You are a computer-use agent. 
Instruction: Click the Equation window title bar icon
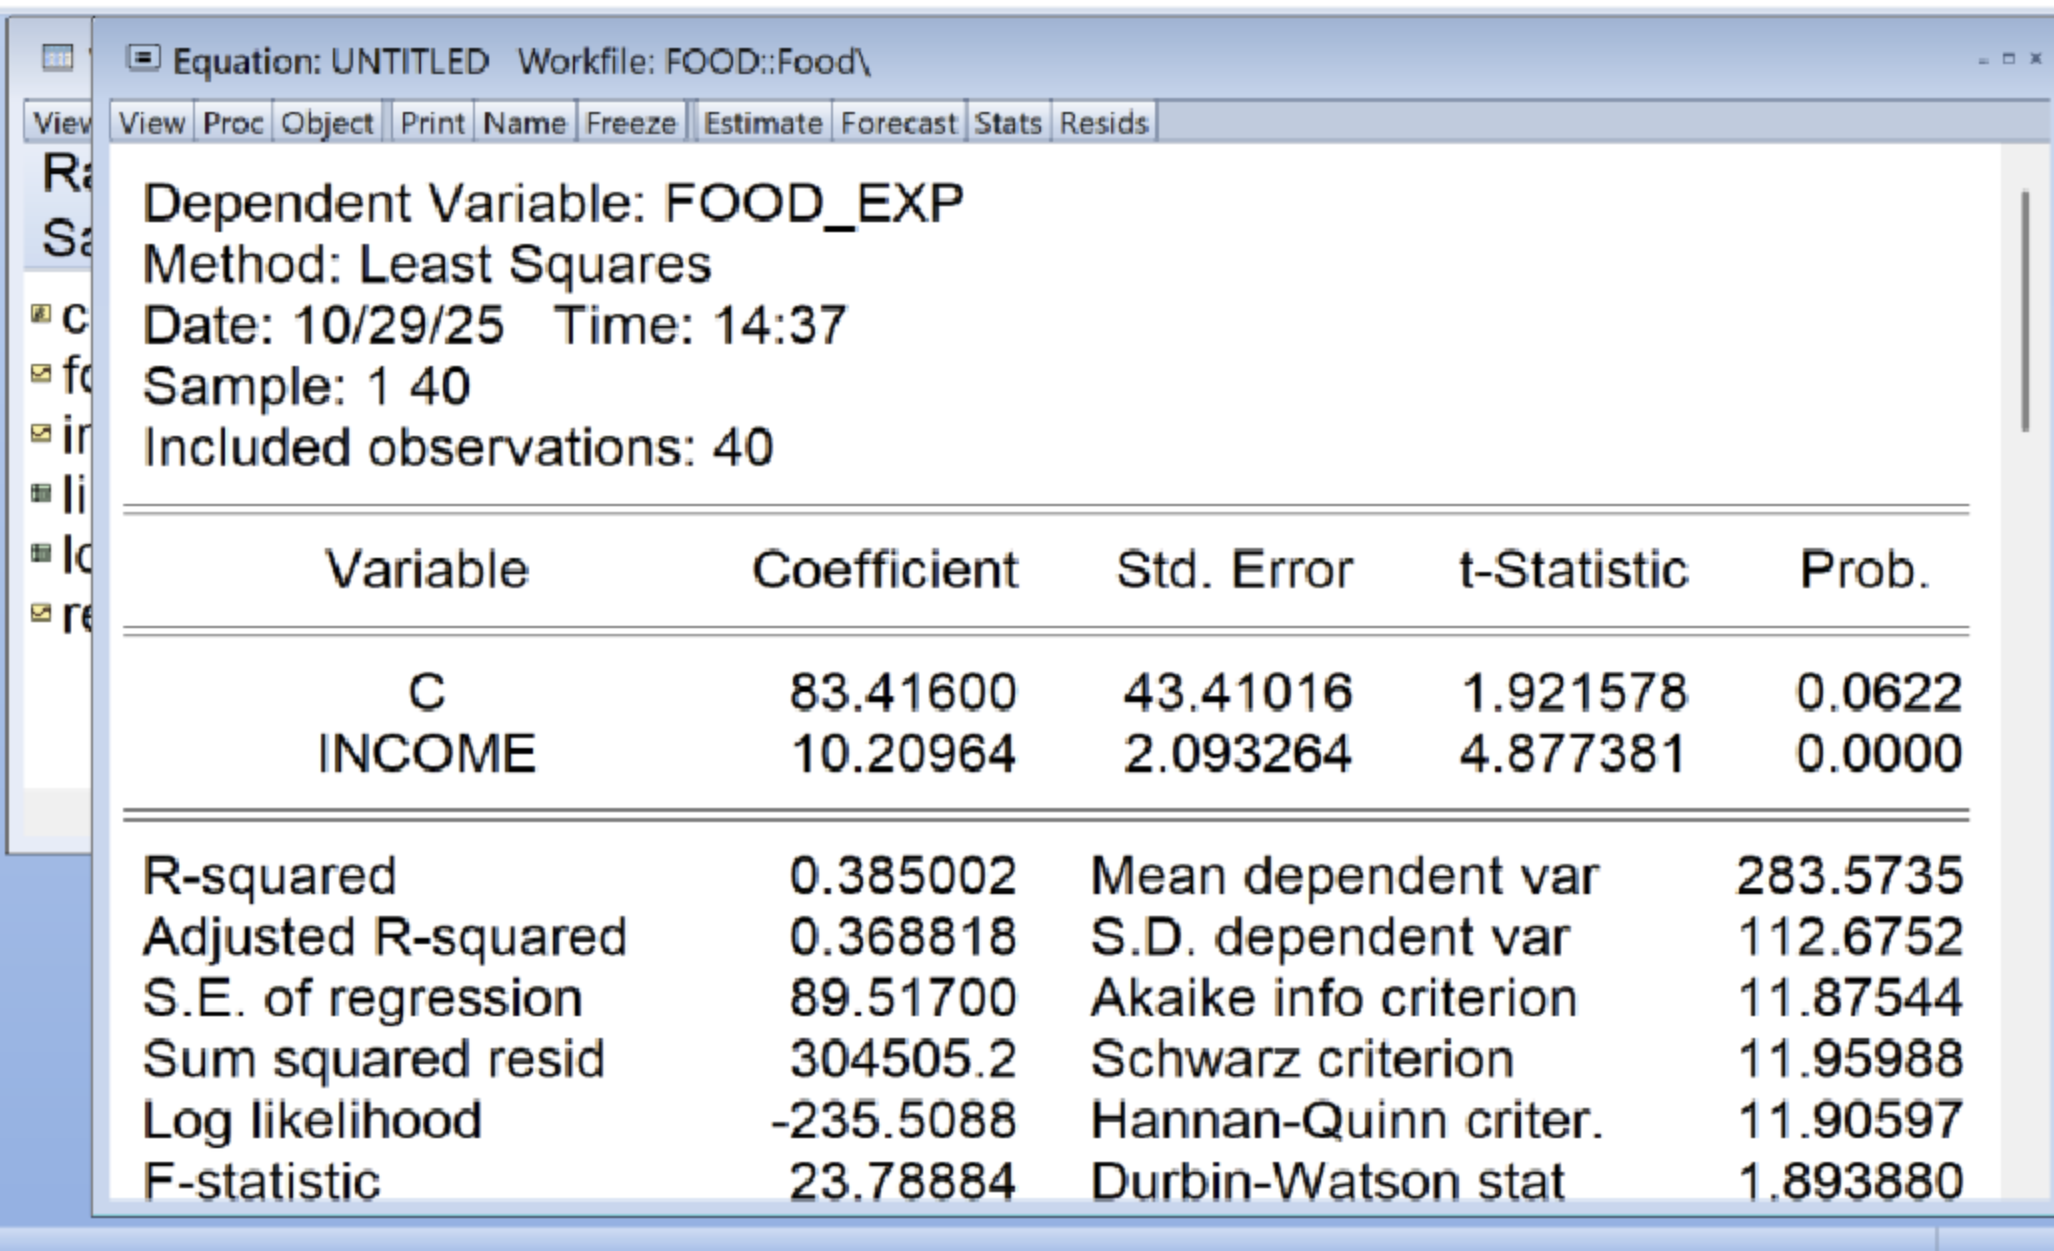click(144, 59)
